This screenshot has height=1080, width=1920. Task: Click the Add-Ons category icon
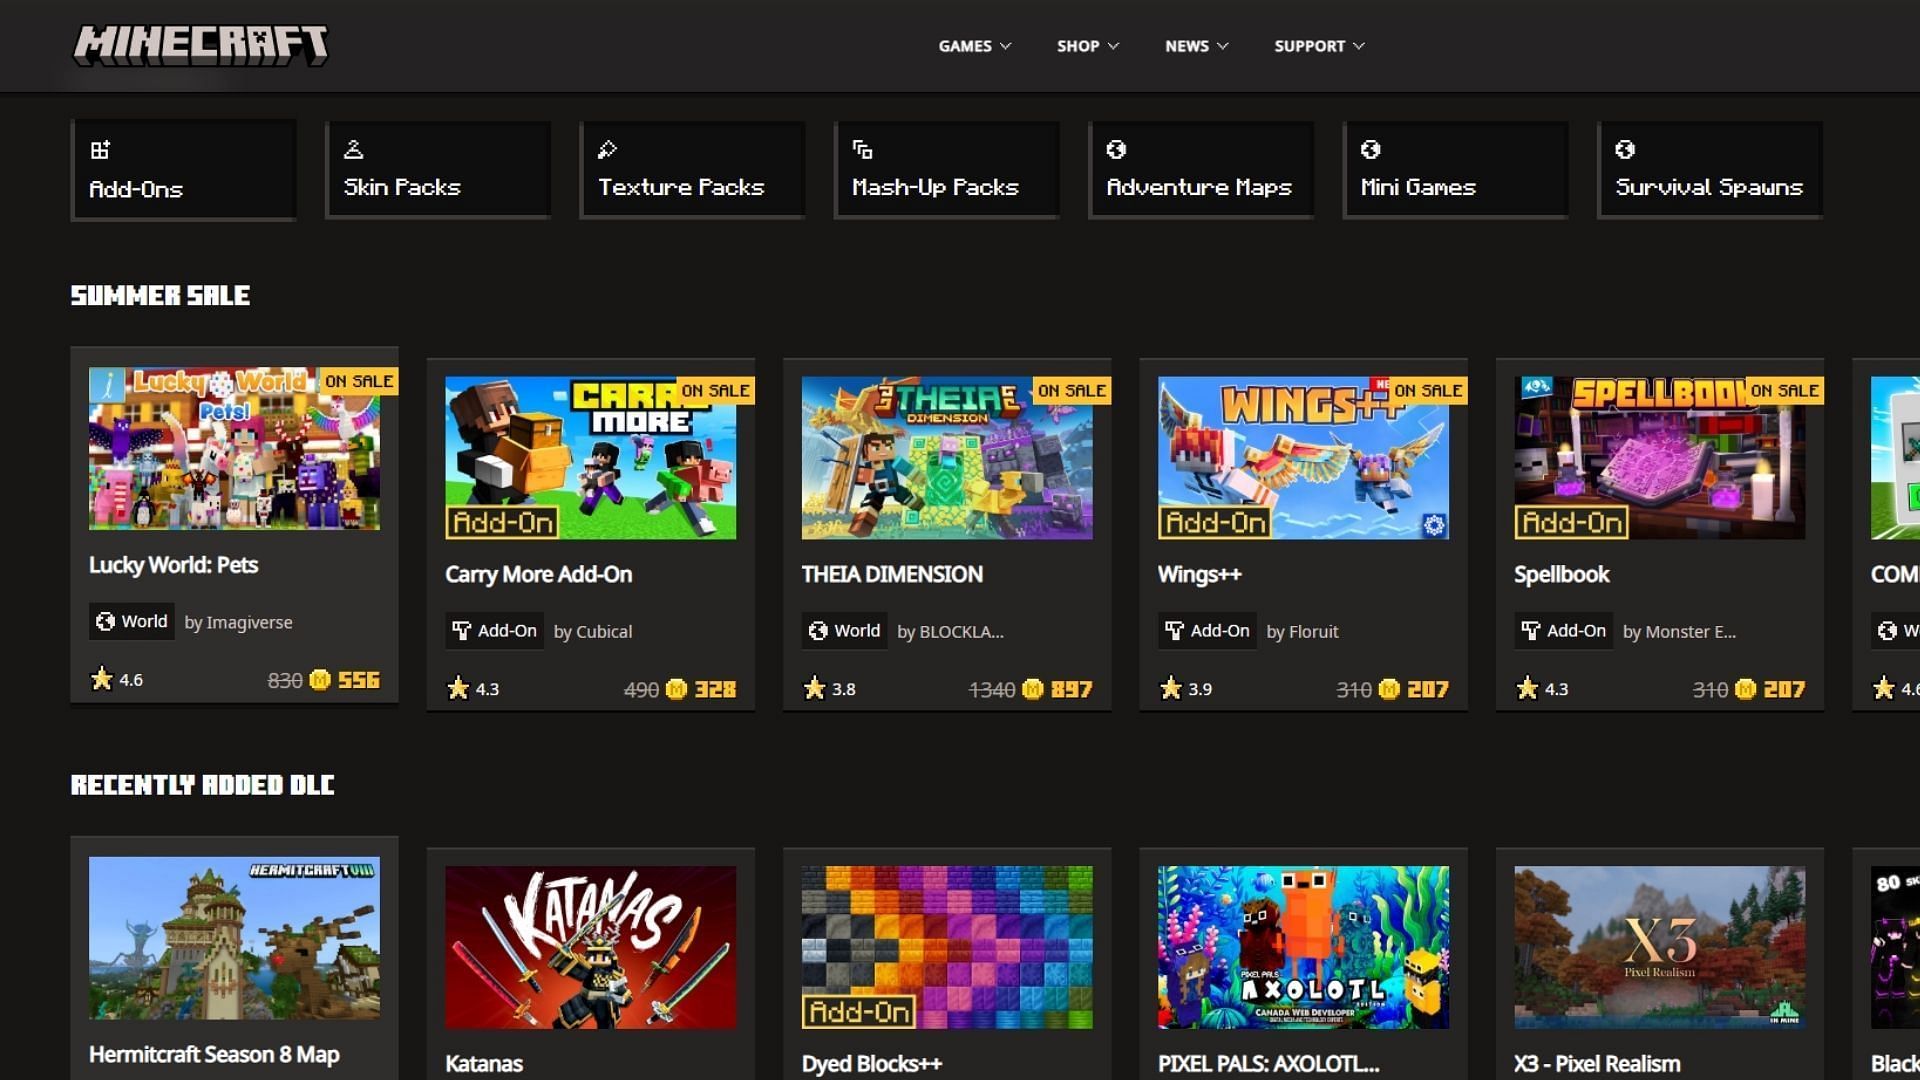tap(100, 150)
